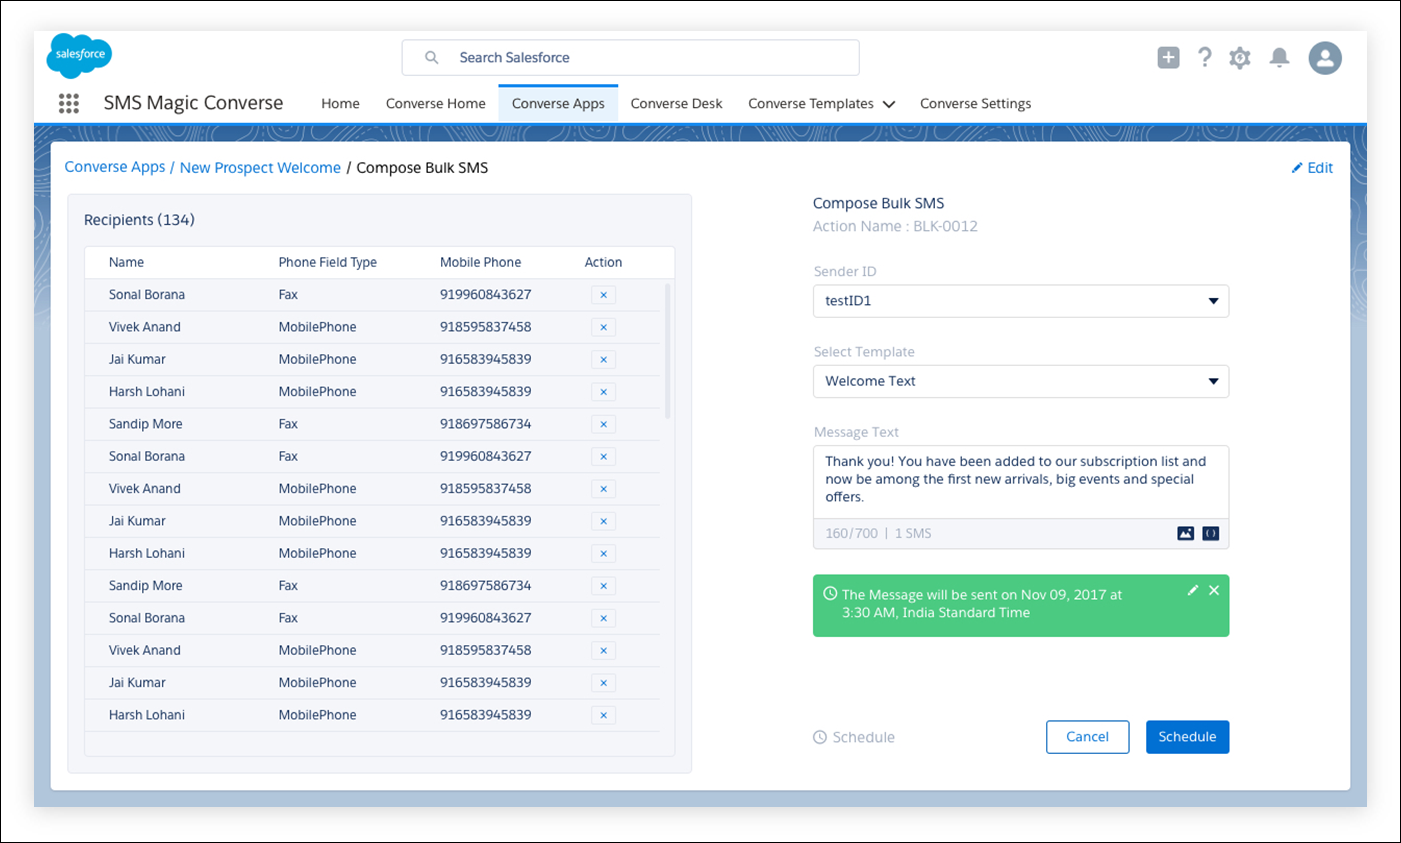Remove first Vivek Anand recipient row
This screenshot has height=843, width=1401.
point(603,327)
